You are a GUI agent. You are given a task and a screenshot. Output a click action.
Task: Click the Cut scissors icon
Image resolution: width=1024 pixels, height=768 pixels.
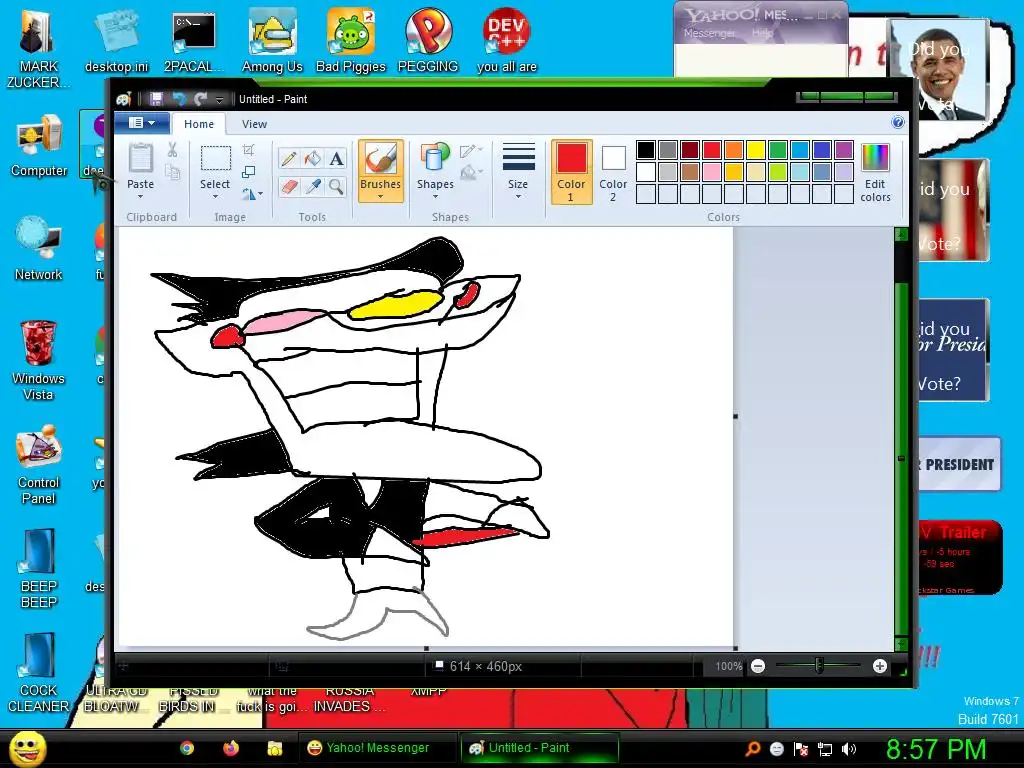172,150
